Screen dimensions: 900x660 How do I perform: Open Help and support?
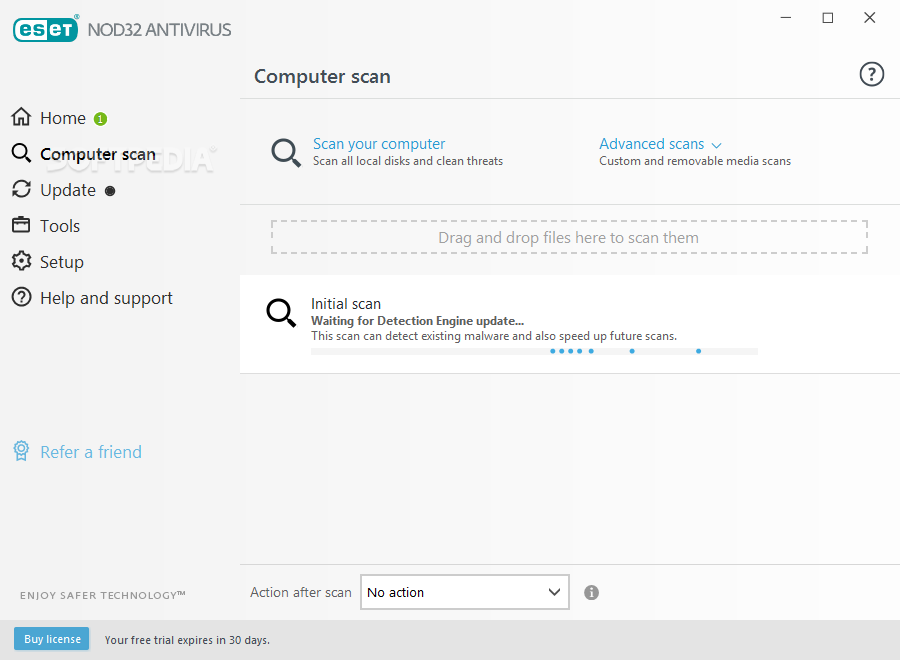pyautogui.click(x=106, y=298)
